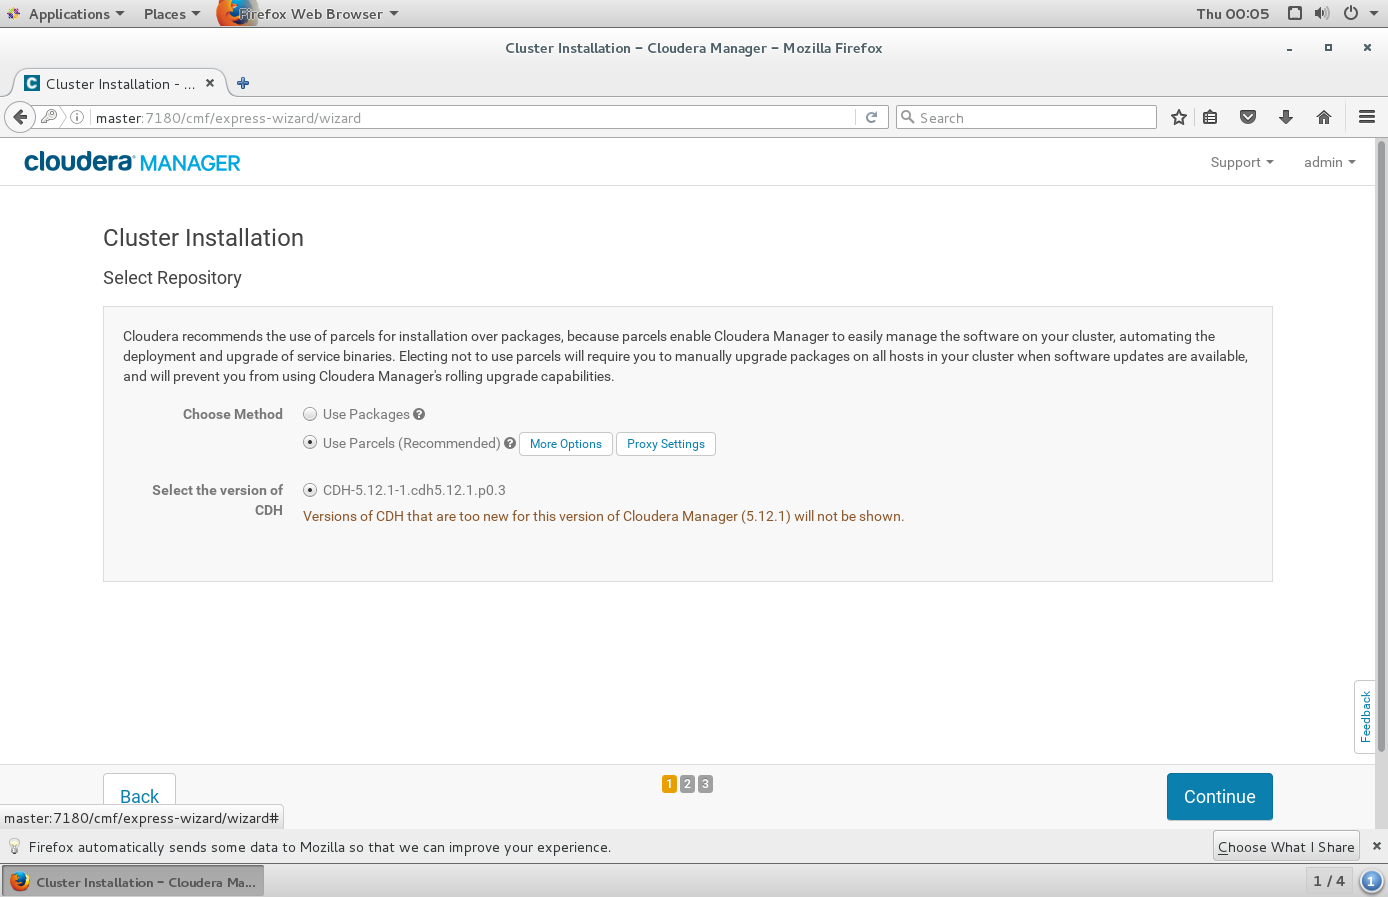Open the downloads arrow icon
Screen dimensions: 1388x897
[1286, 117]
